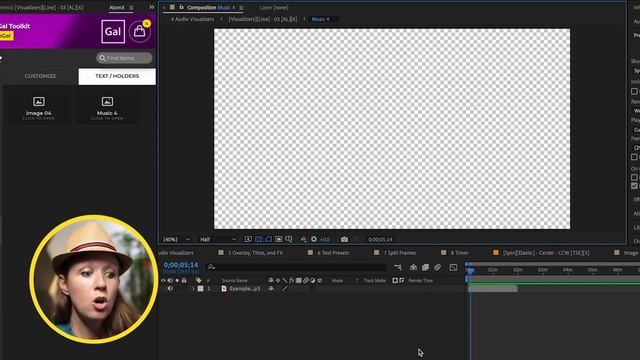Select the TEXT / HOLDERS tab

tap(117, 76)
